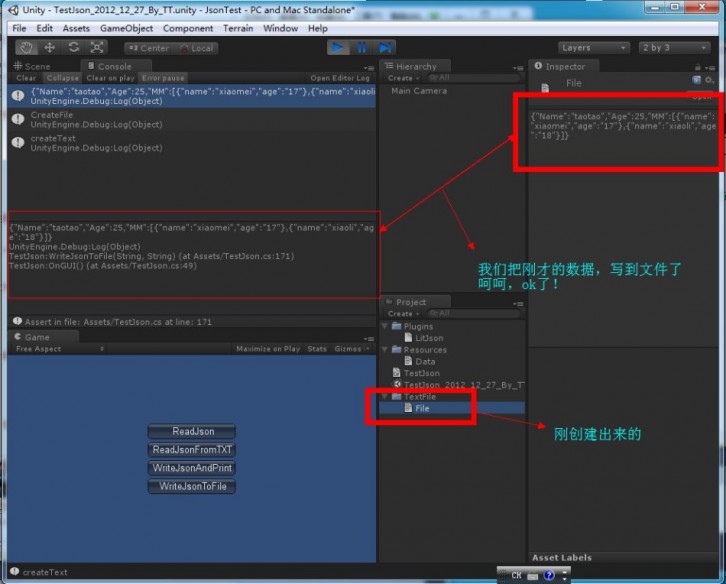Screen dimensions: 726x584
Task: Select the TestJson_2012_12_27_By_TT scene asset
Action: coord(458,384)
